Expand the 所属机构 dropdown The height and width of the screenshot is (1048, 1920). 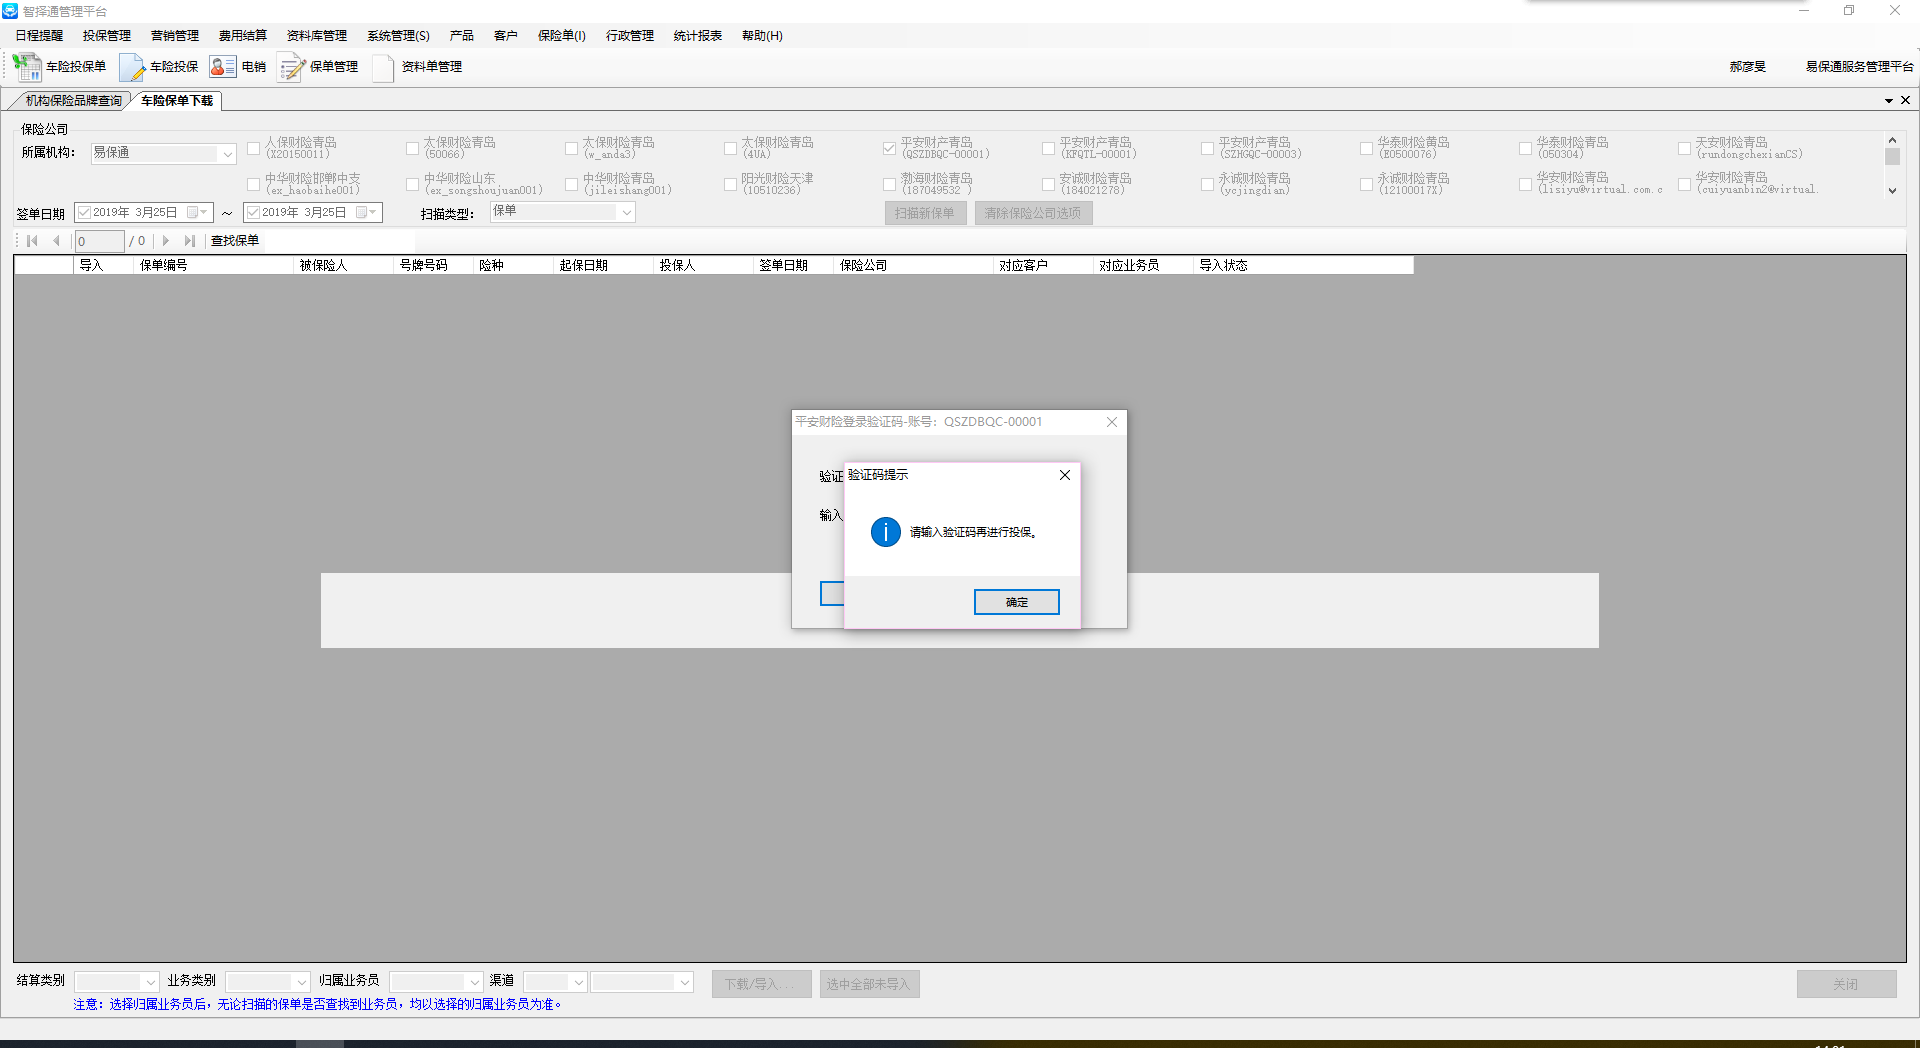click(x=227, y=154)
